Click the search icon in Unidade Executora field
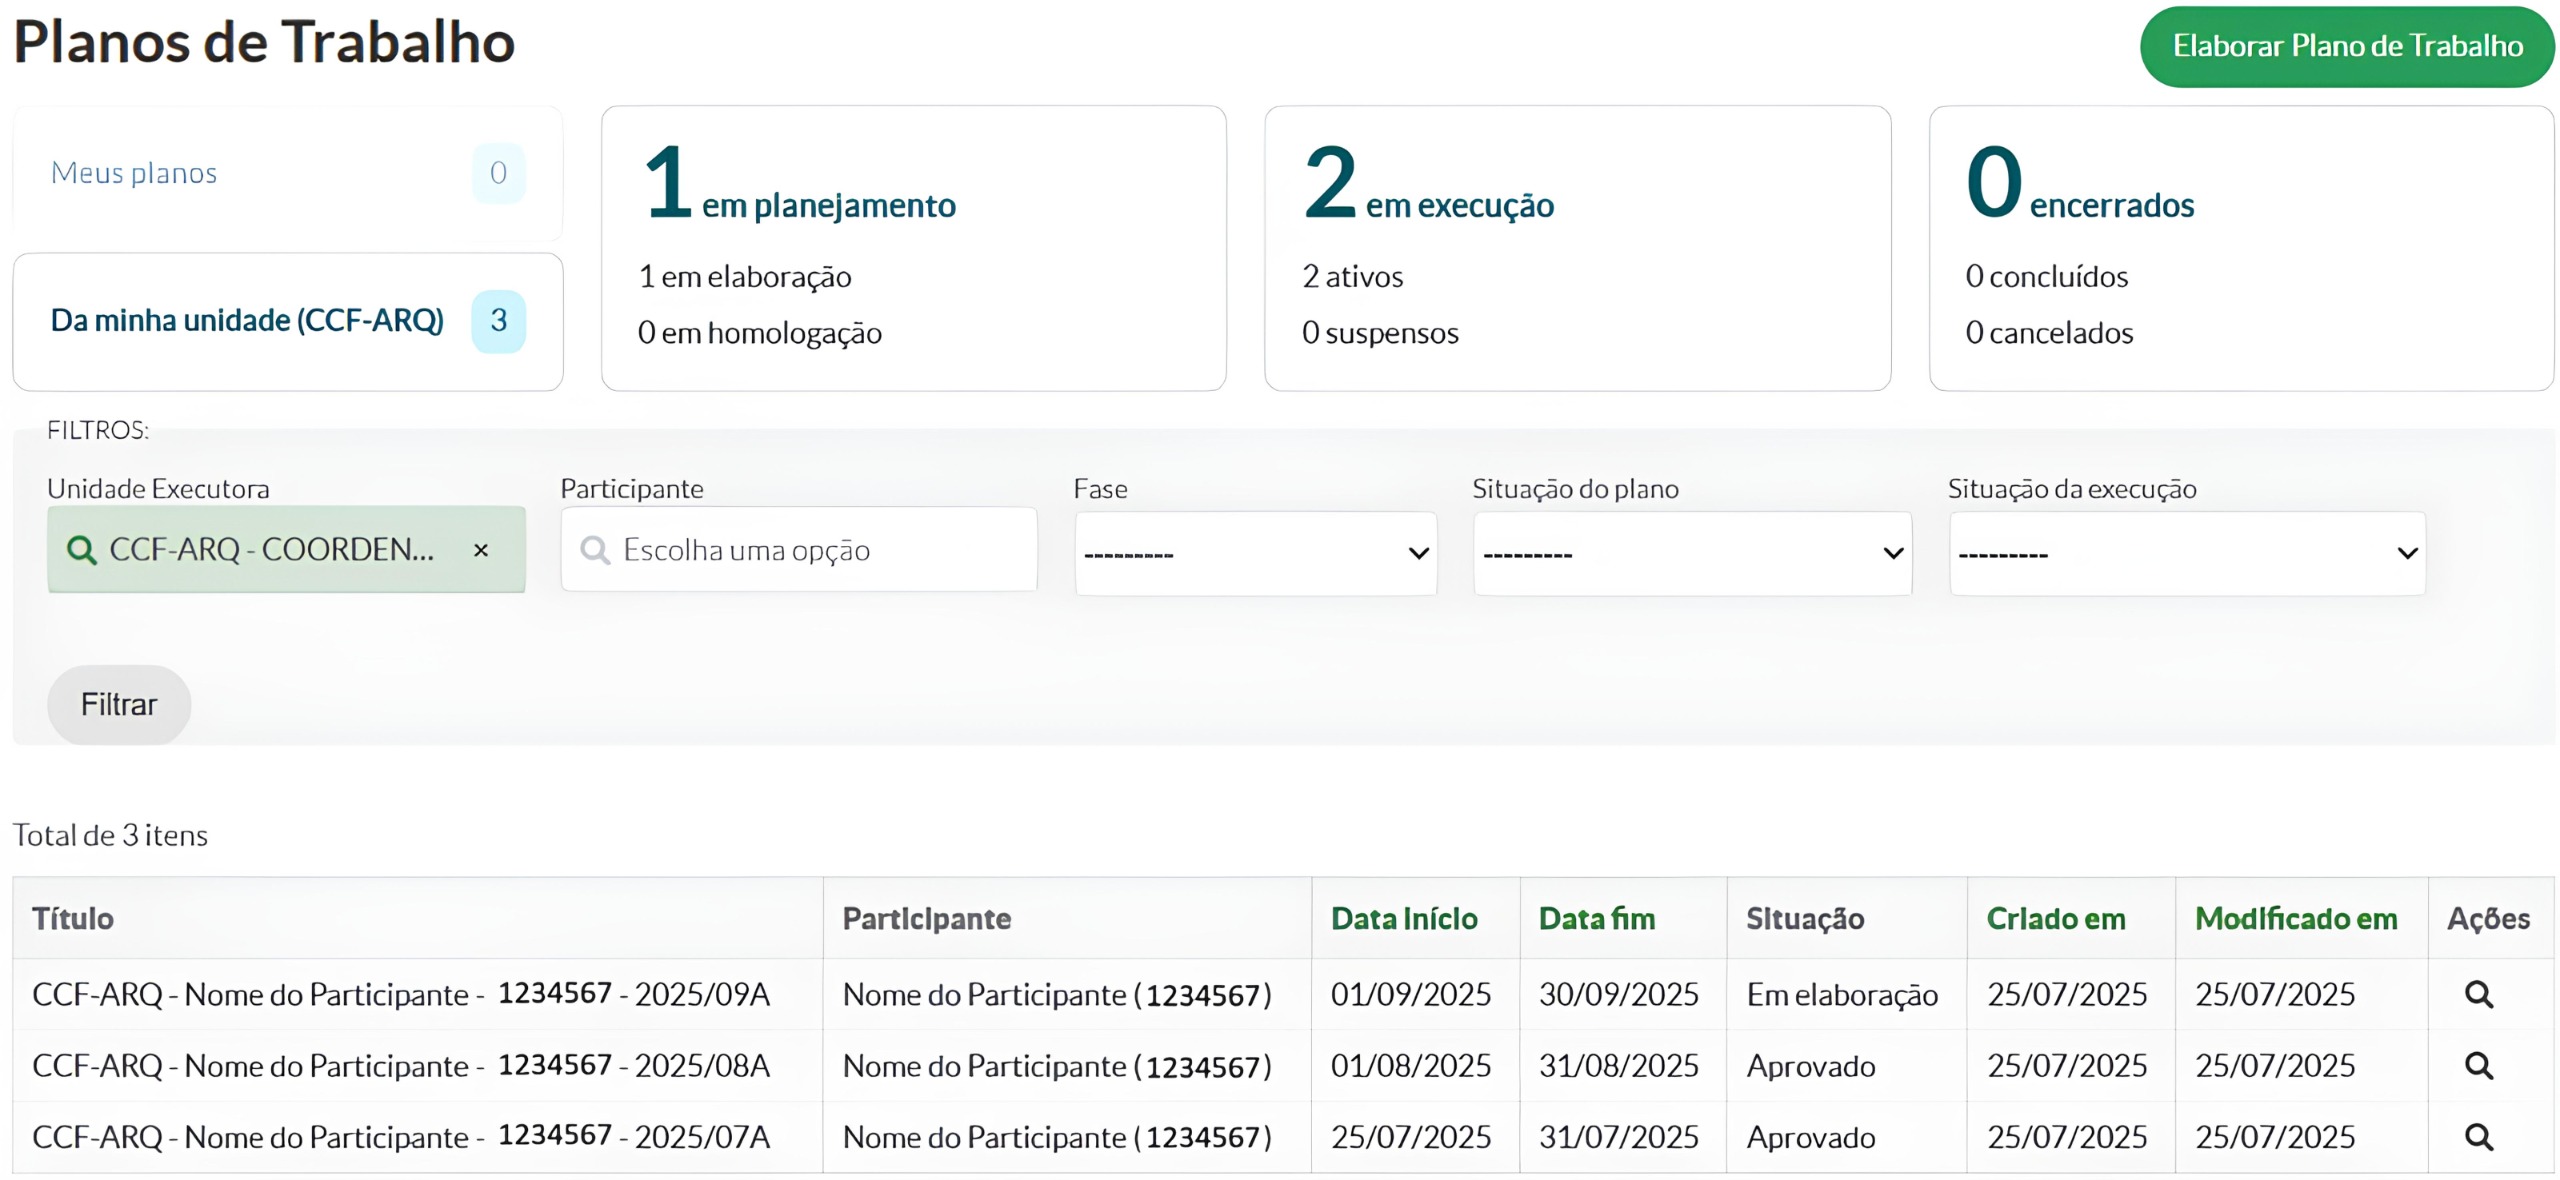The height and width of the screenshot is (1180, 2560). point(81,550)
